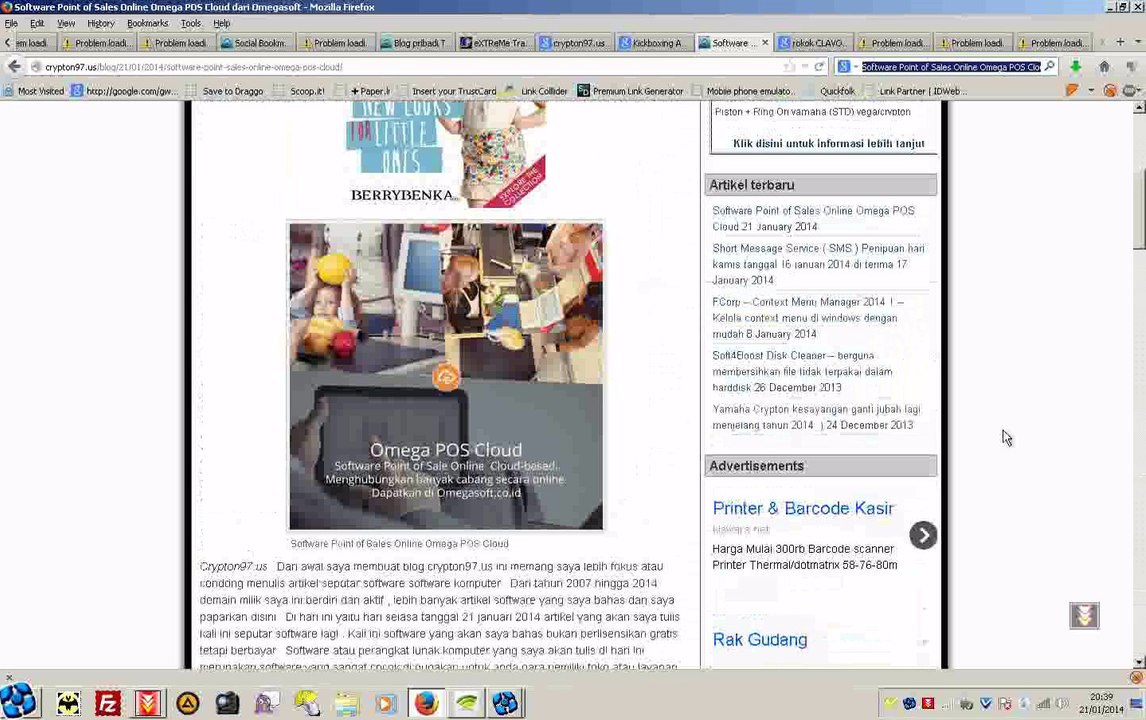Open the Windows Explorer folder taskbar icon
Screen dimensions: 1146x720
tap(346, 704)
